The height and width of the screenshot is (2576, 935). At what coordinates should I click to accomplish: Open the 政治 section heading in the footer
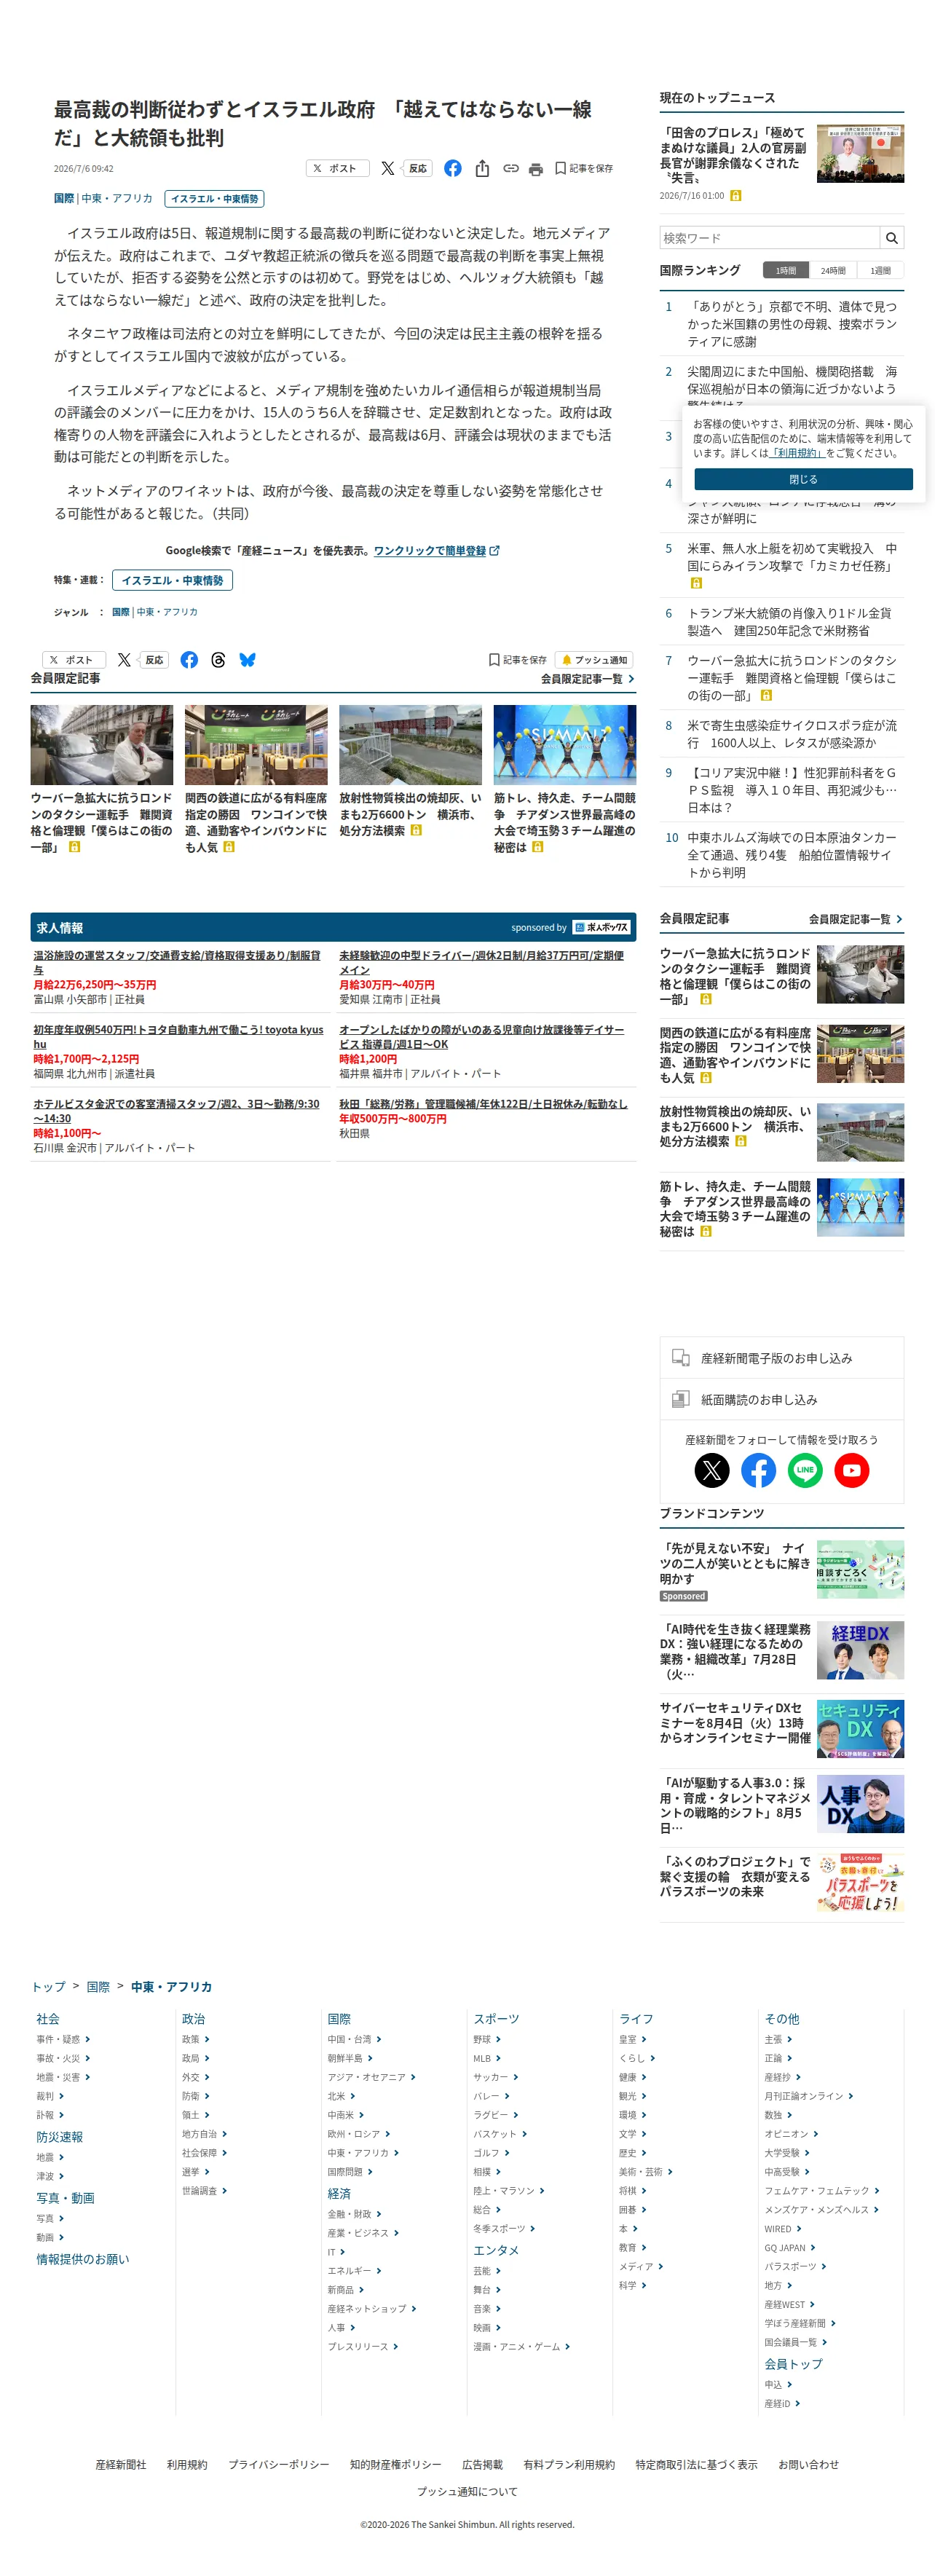(193, 2019)
